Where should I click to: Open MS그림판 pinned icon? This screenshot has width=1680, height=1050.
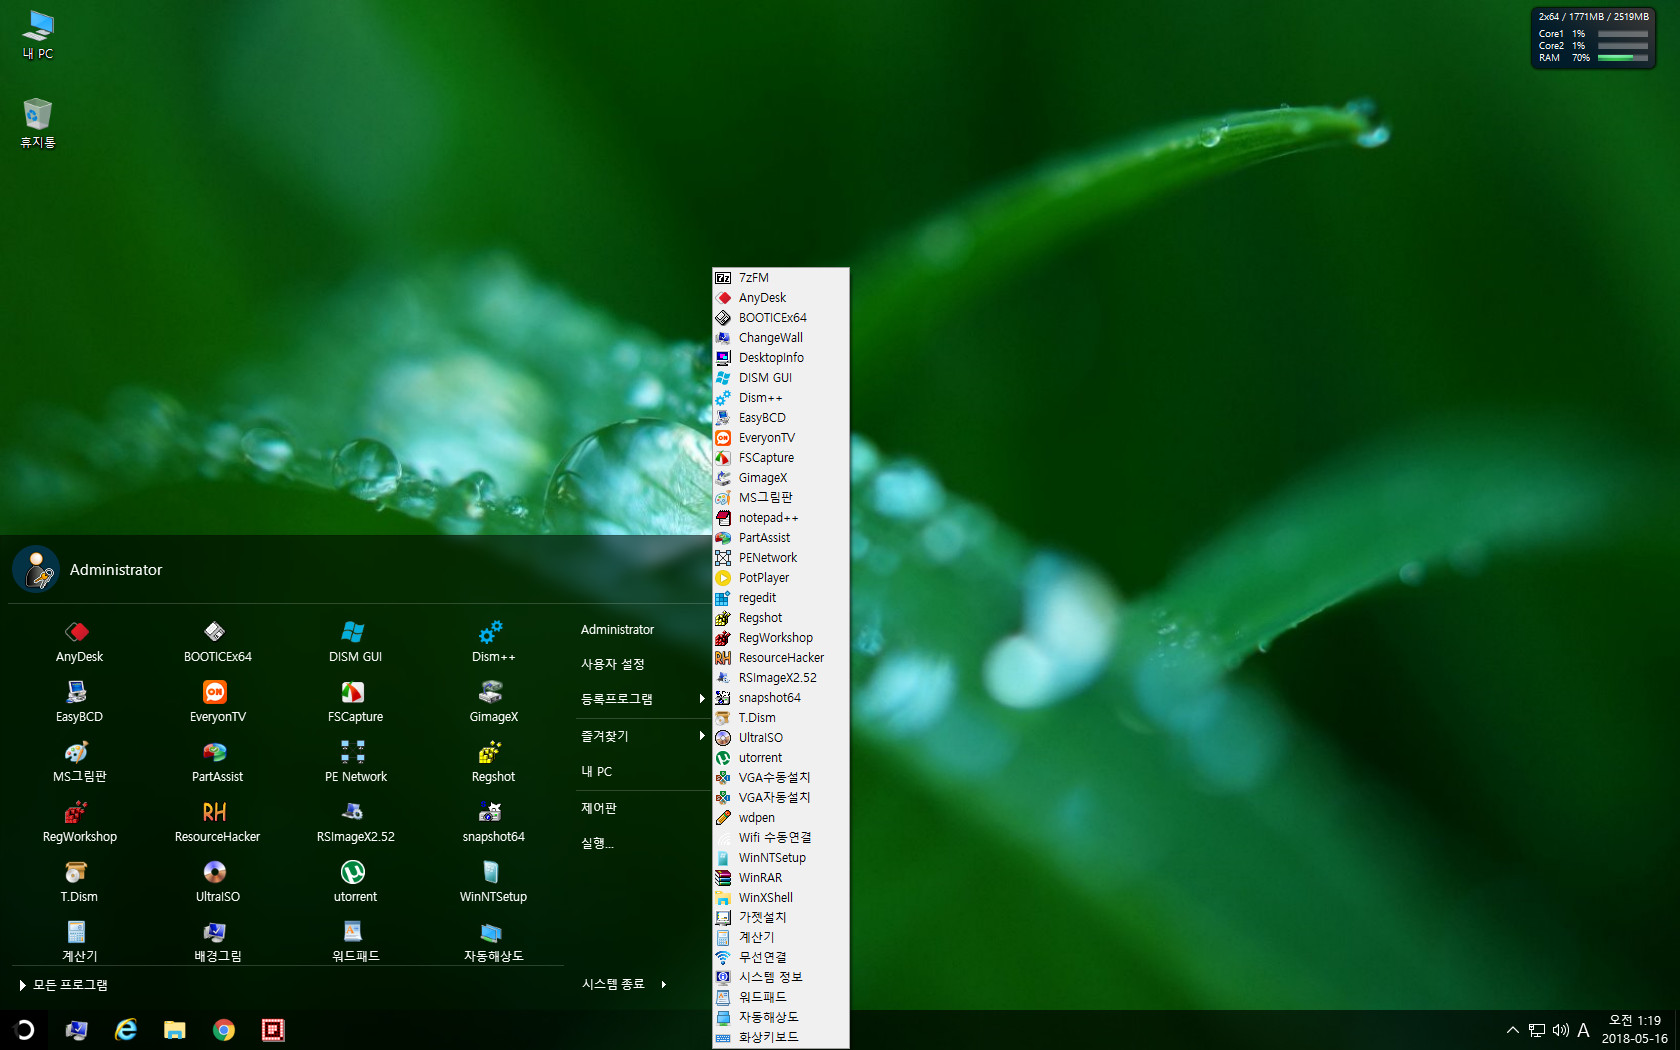pos(79,762)
